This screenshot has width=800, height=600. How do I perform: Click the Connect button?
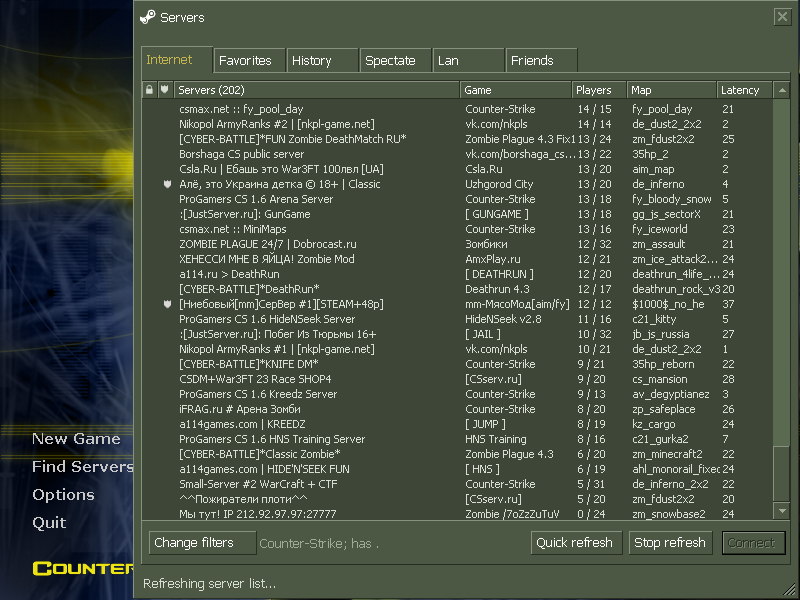click(x=754, y=543)
